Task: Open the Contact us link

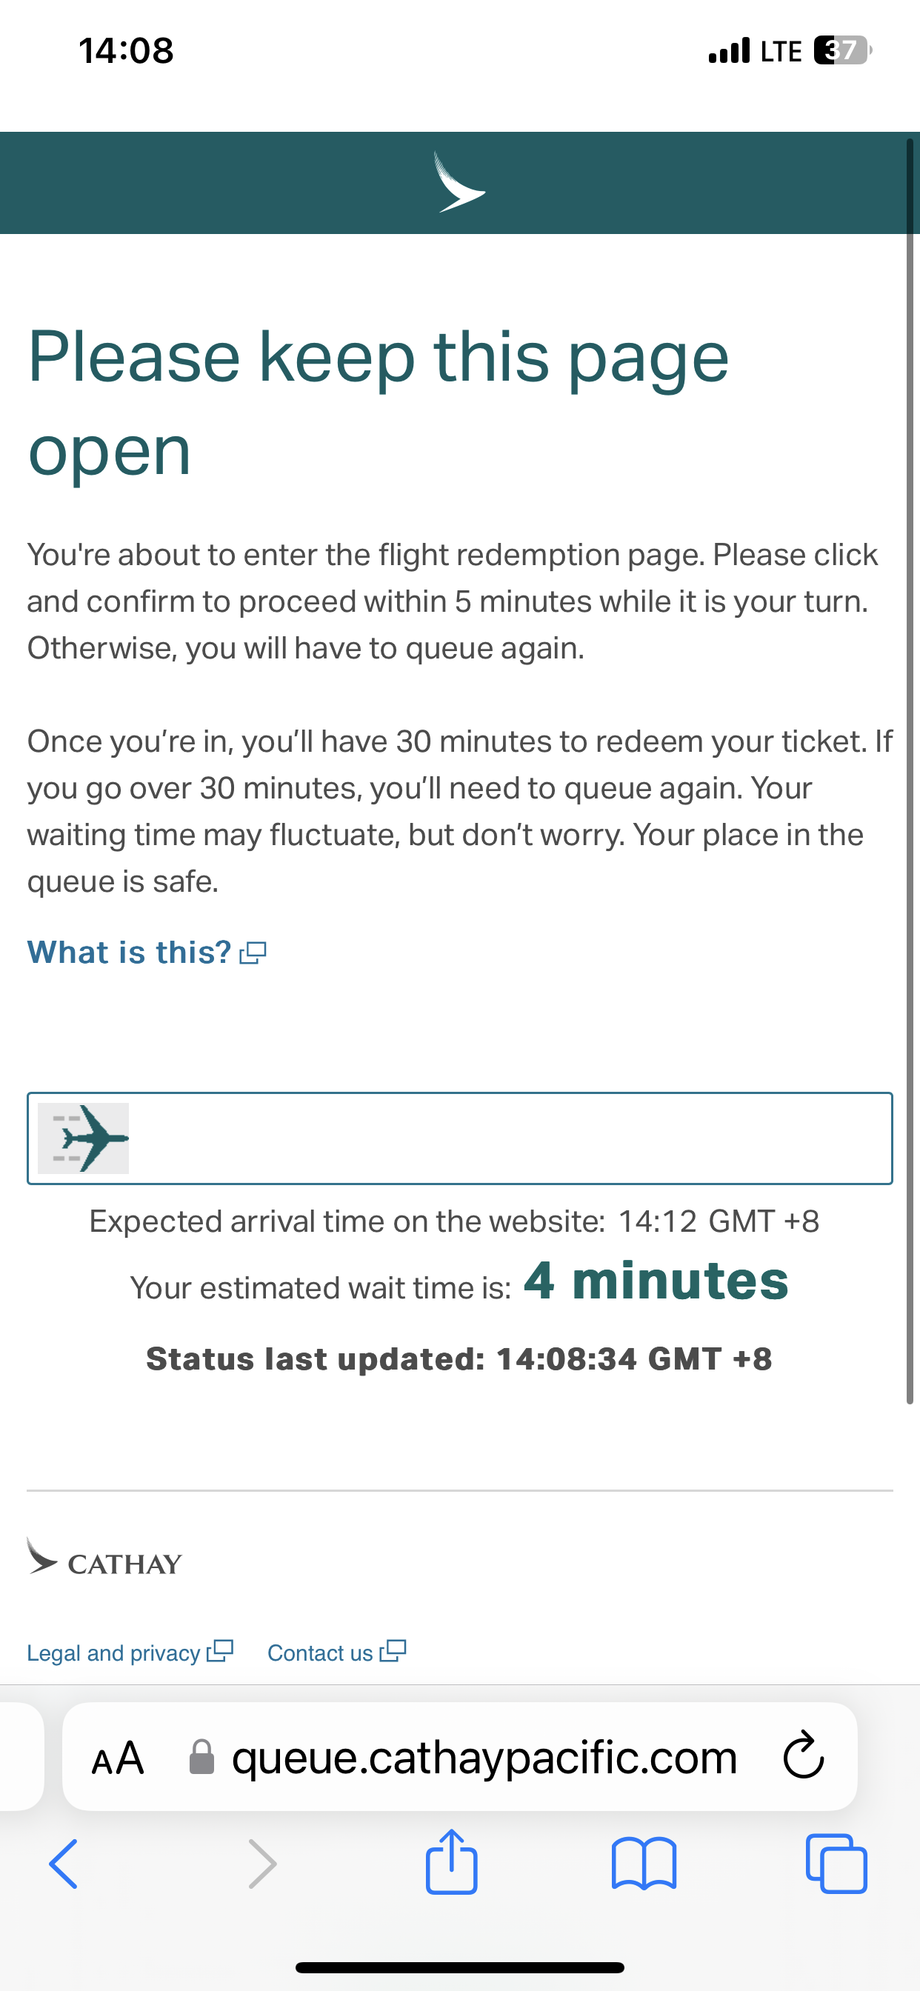Action: (320, 1653)
